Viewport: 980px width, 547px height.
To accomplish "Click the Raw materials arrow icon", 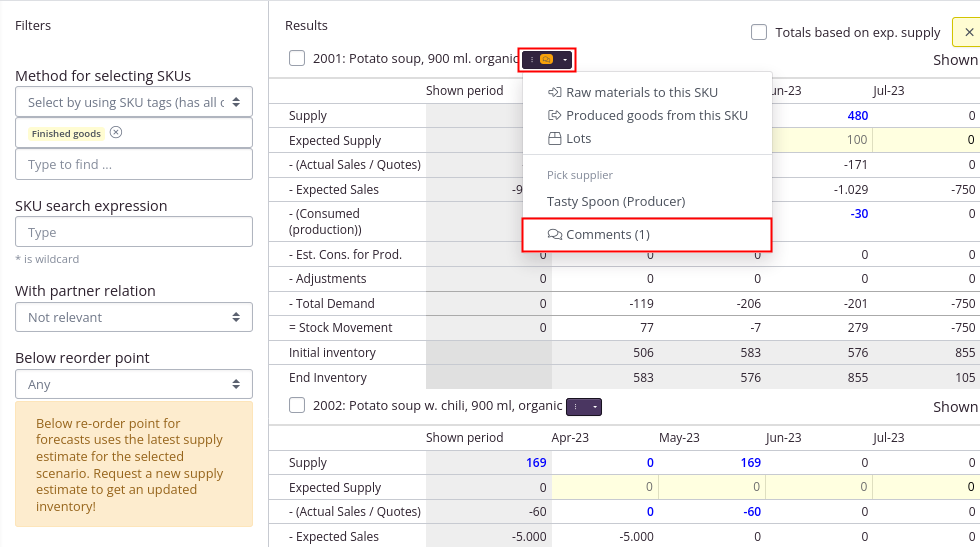I will (x=555, y=92).
